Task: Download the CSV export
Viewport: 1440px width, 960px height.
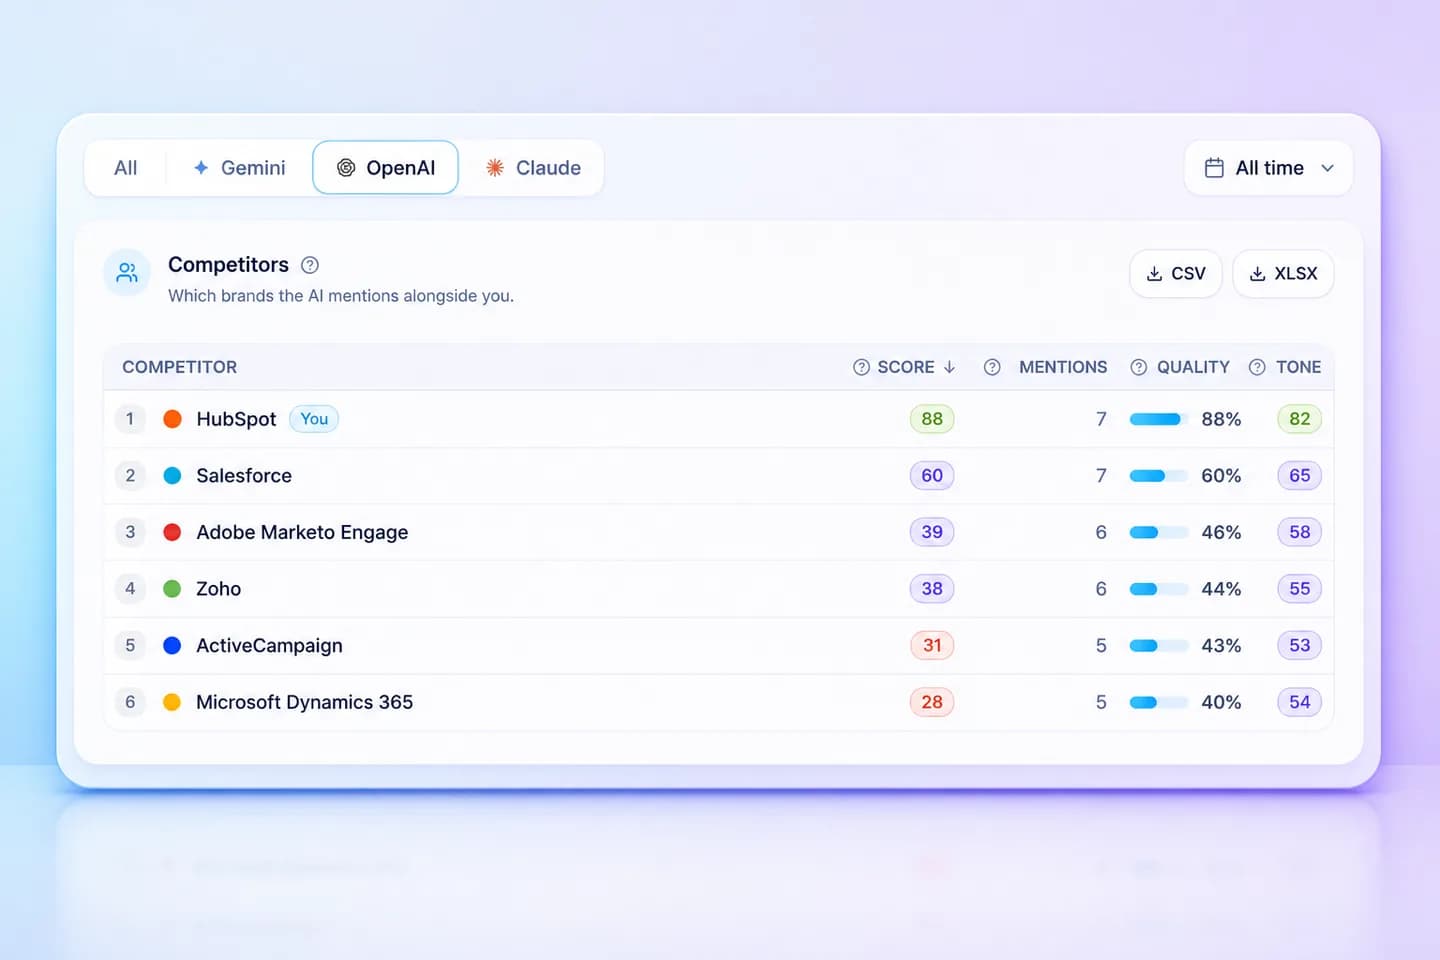Action: 1176,274
